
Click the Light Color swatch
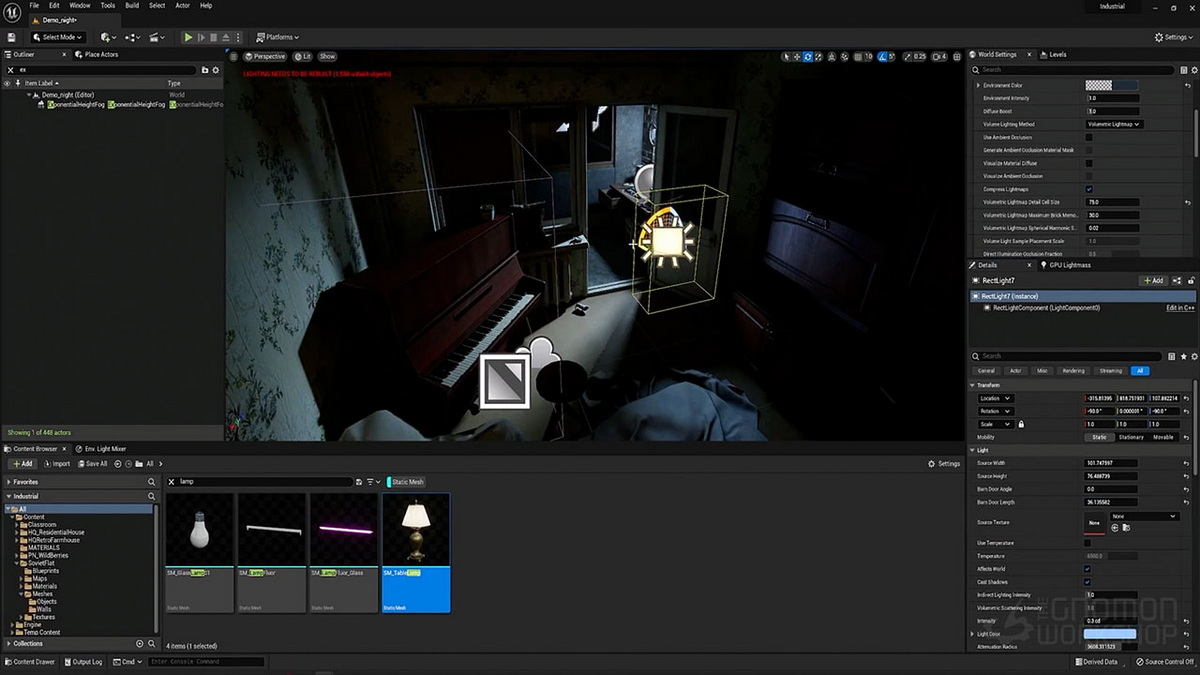coord(1111,634)
